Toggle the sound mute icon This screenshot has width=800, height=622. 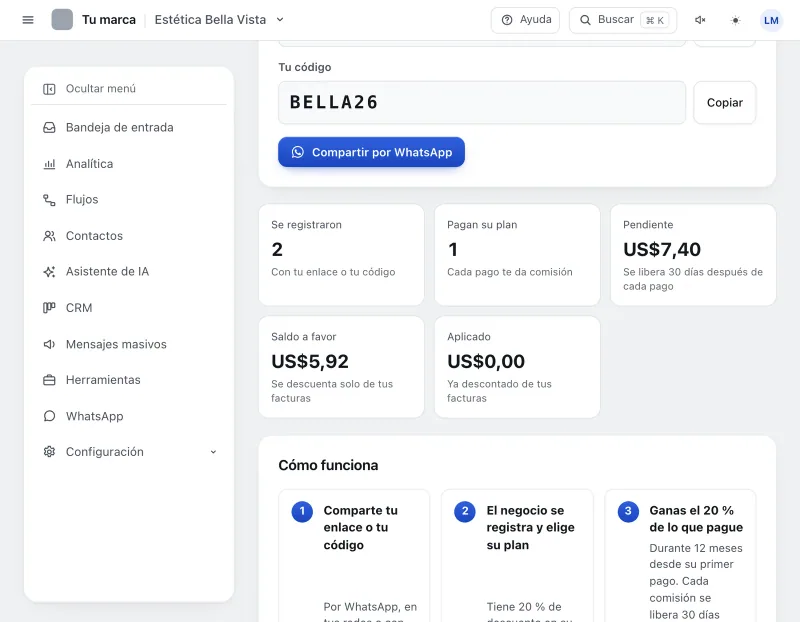700,20
